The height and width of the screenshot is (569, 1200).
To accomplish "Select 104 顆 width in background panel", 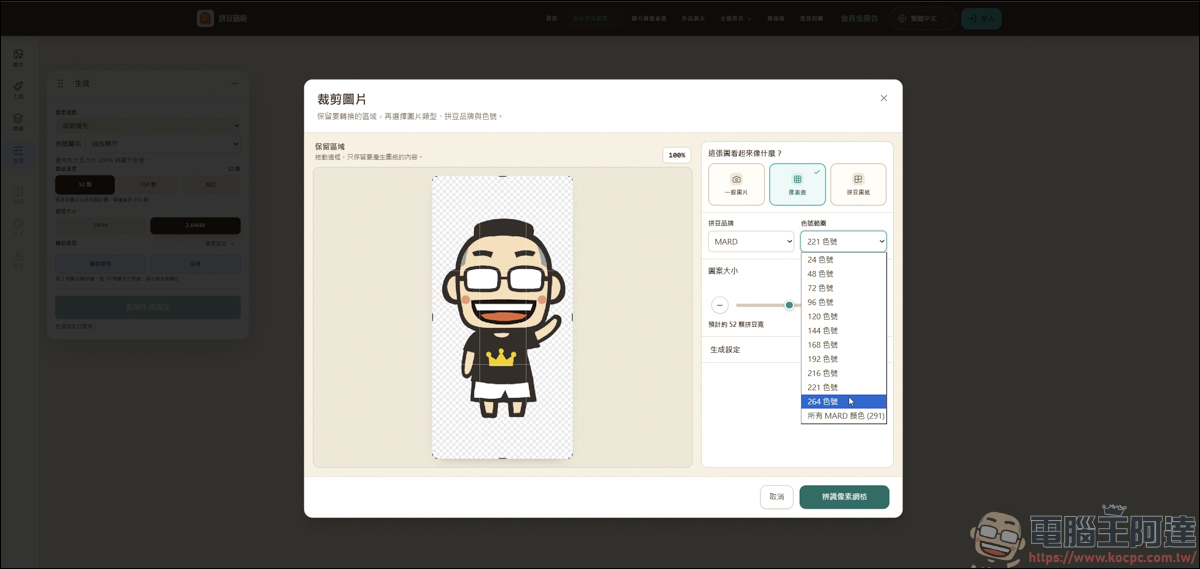I will click(147, 184).
